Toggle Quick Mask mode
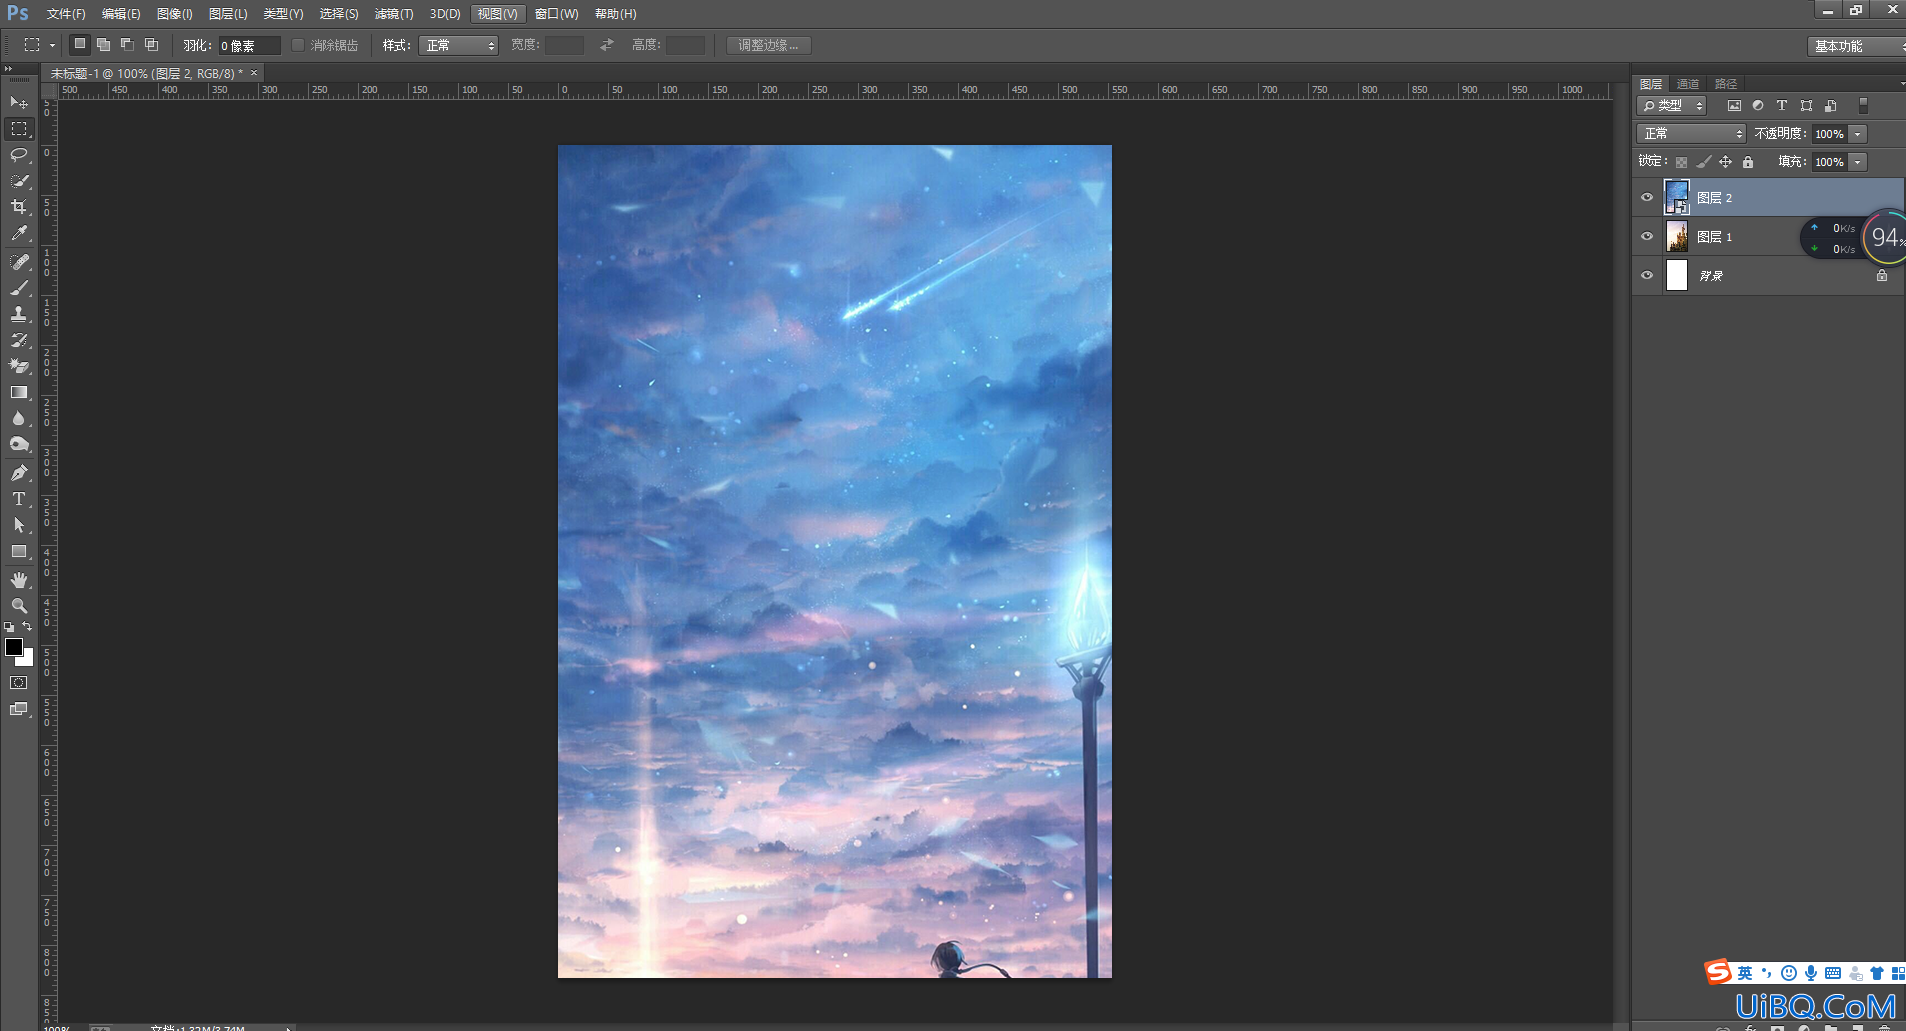This screenshot has width=1906, height=1031. 19,683
